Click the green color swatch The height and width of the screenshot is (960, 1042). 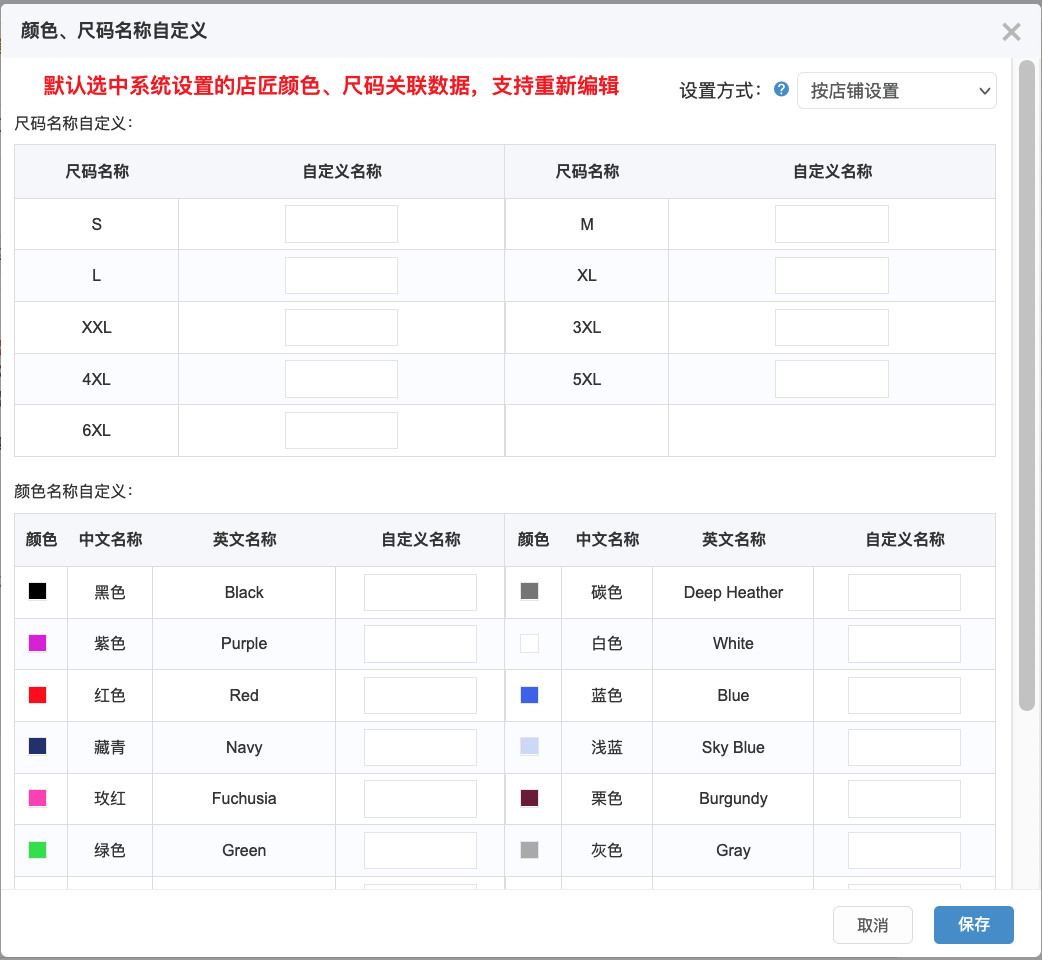tap(37, 849)
